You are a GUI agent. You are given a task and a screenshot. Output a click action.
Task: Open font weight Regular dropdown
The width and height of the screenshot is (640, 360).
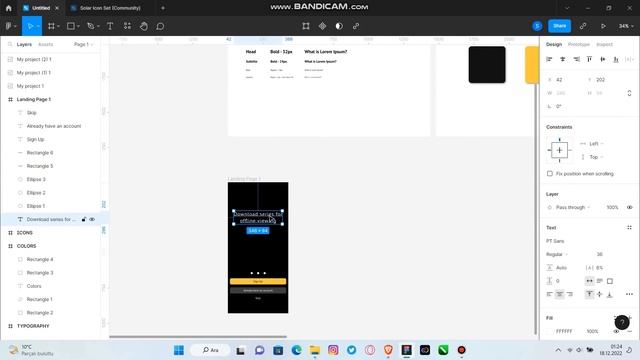[x=557, y=254]
